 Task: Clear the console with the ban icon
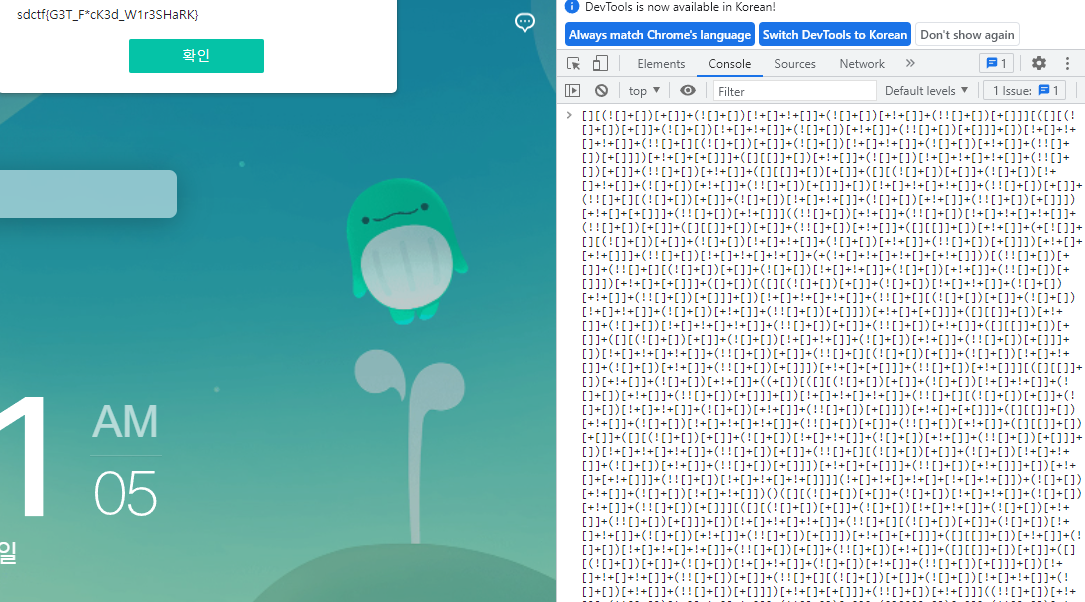[601, 91]
